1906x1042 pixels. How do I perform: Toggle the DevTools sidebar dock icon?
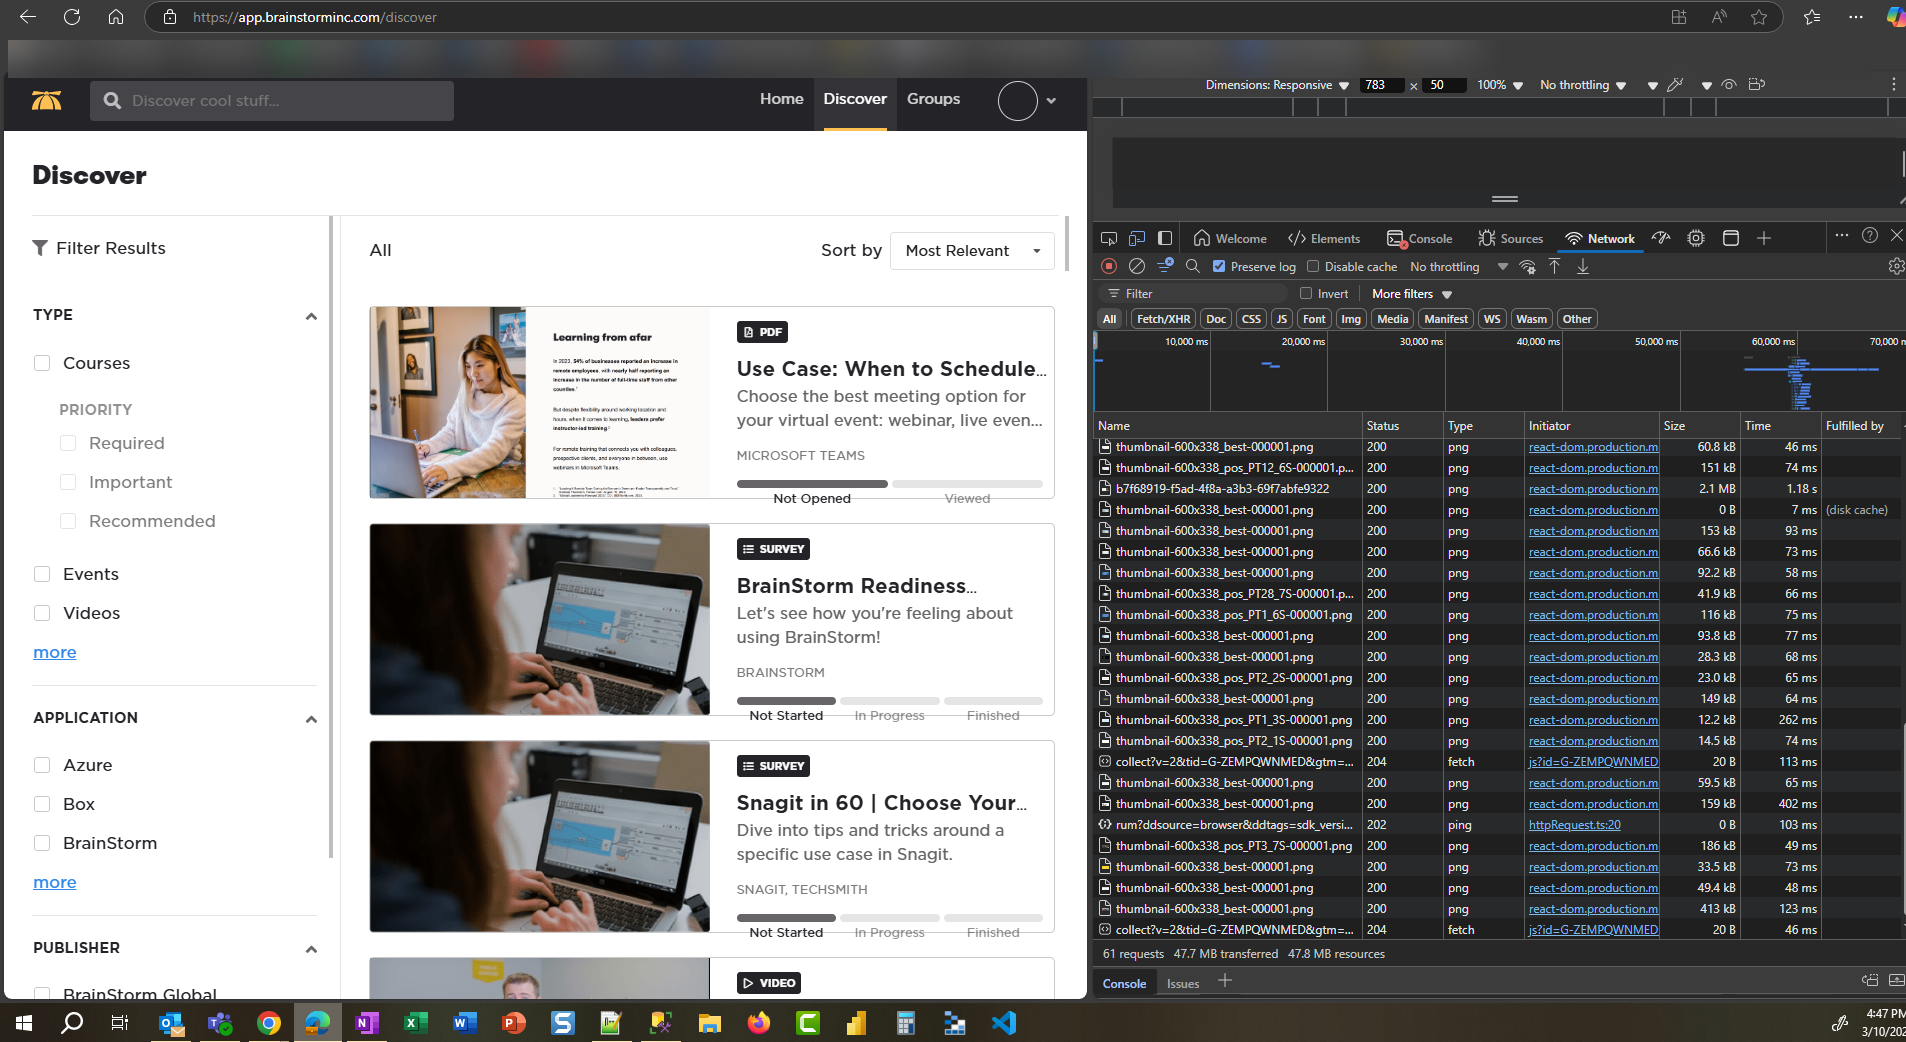click(1165, 238)
